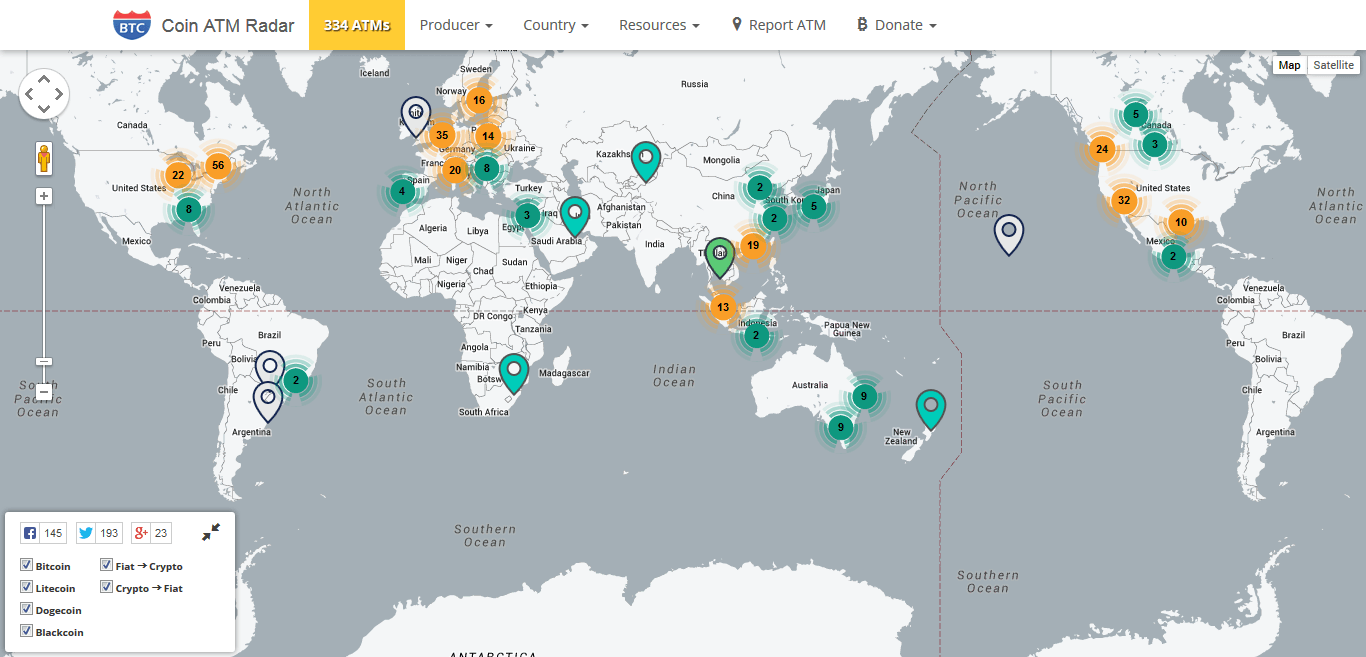The height and width of the screenshot is (657, 1366).
Task: Open the Producer dropdown menu
Action: coord(456,24)
